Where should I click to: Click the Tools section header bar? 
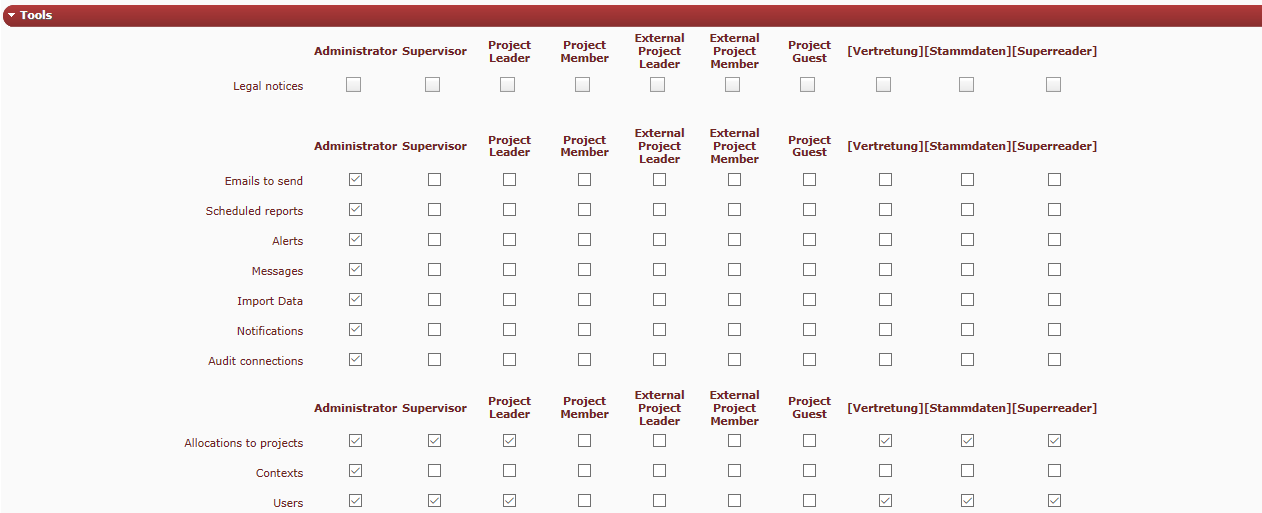pos(630,16)
